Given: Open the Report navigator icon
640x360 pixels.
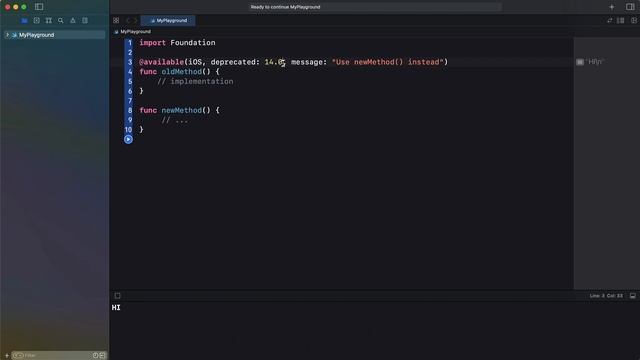Looking at the screenshot, I should click(85, 20).
